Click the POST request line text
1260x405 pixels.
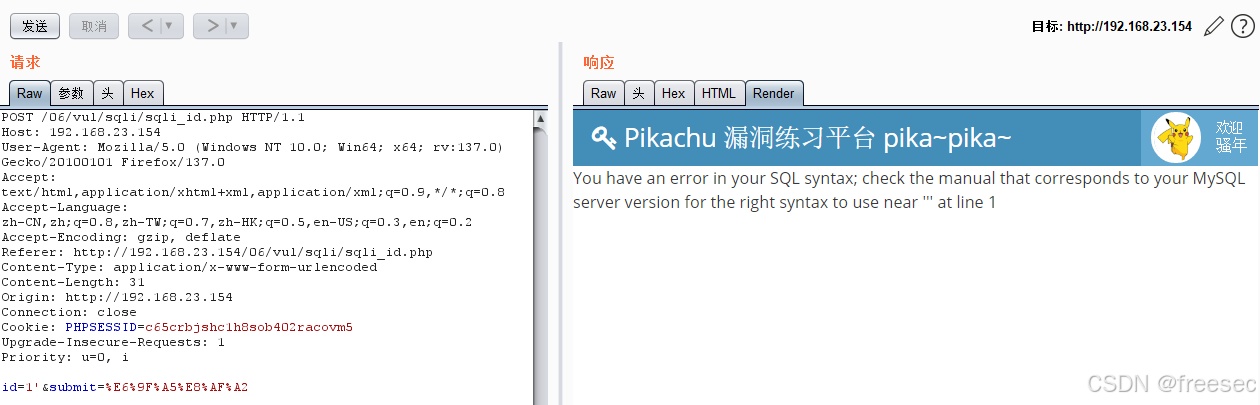[153, 117]
